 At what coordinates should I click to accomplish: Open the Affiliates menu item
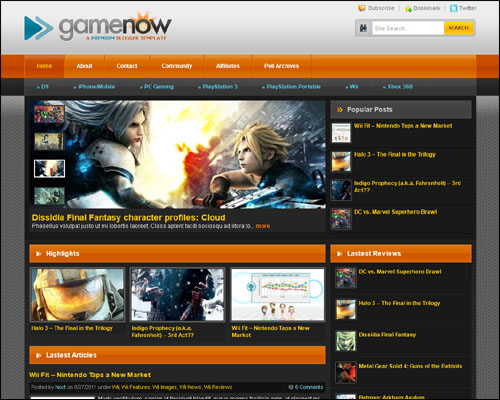tap(228, 66)
